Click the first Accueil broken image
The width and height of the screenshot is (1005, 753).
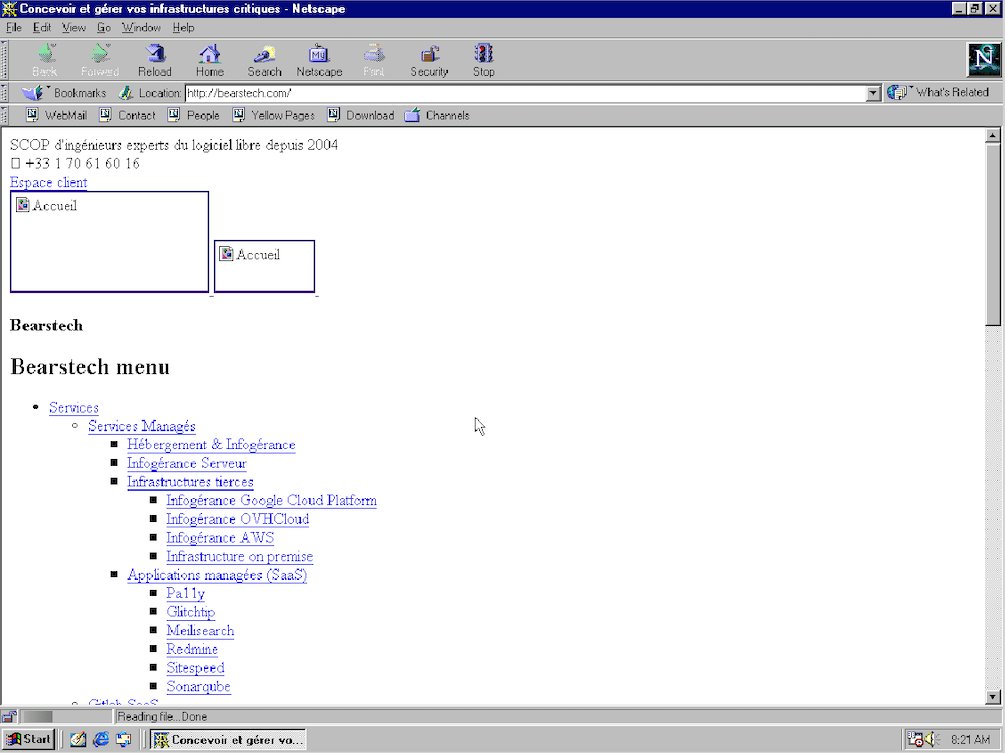click(110, 242)
